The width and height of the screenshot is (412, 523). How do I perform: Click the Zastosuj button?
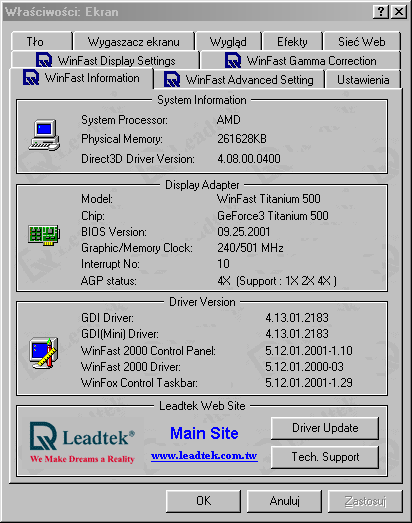coord(365,501)
